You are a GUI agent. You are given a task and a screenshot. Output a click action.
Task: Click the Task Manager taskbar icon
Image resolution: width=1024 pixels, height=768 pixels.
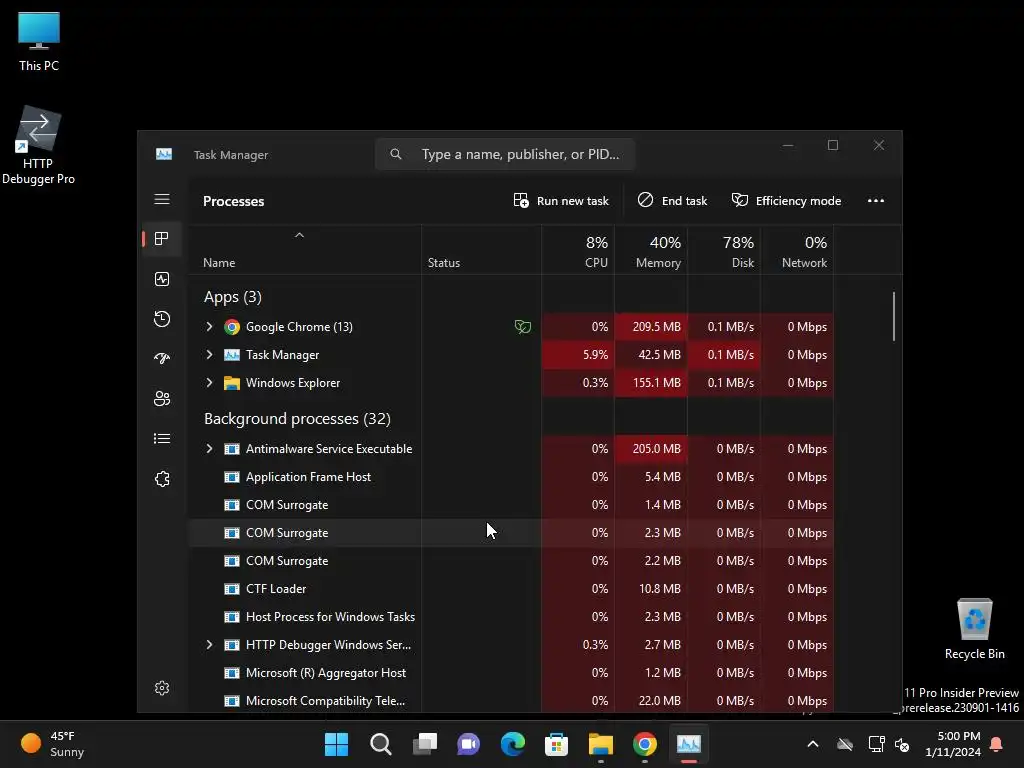(x=688, y=744)
